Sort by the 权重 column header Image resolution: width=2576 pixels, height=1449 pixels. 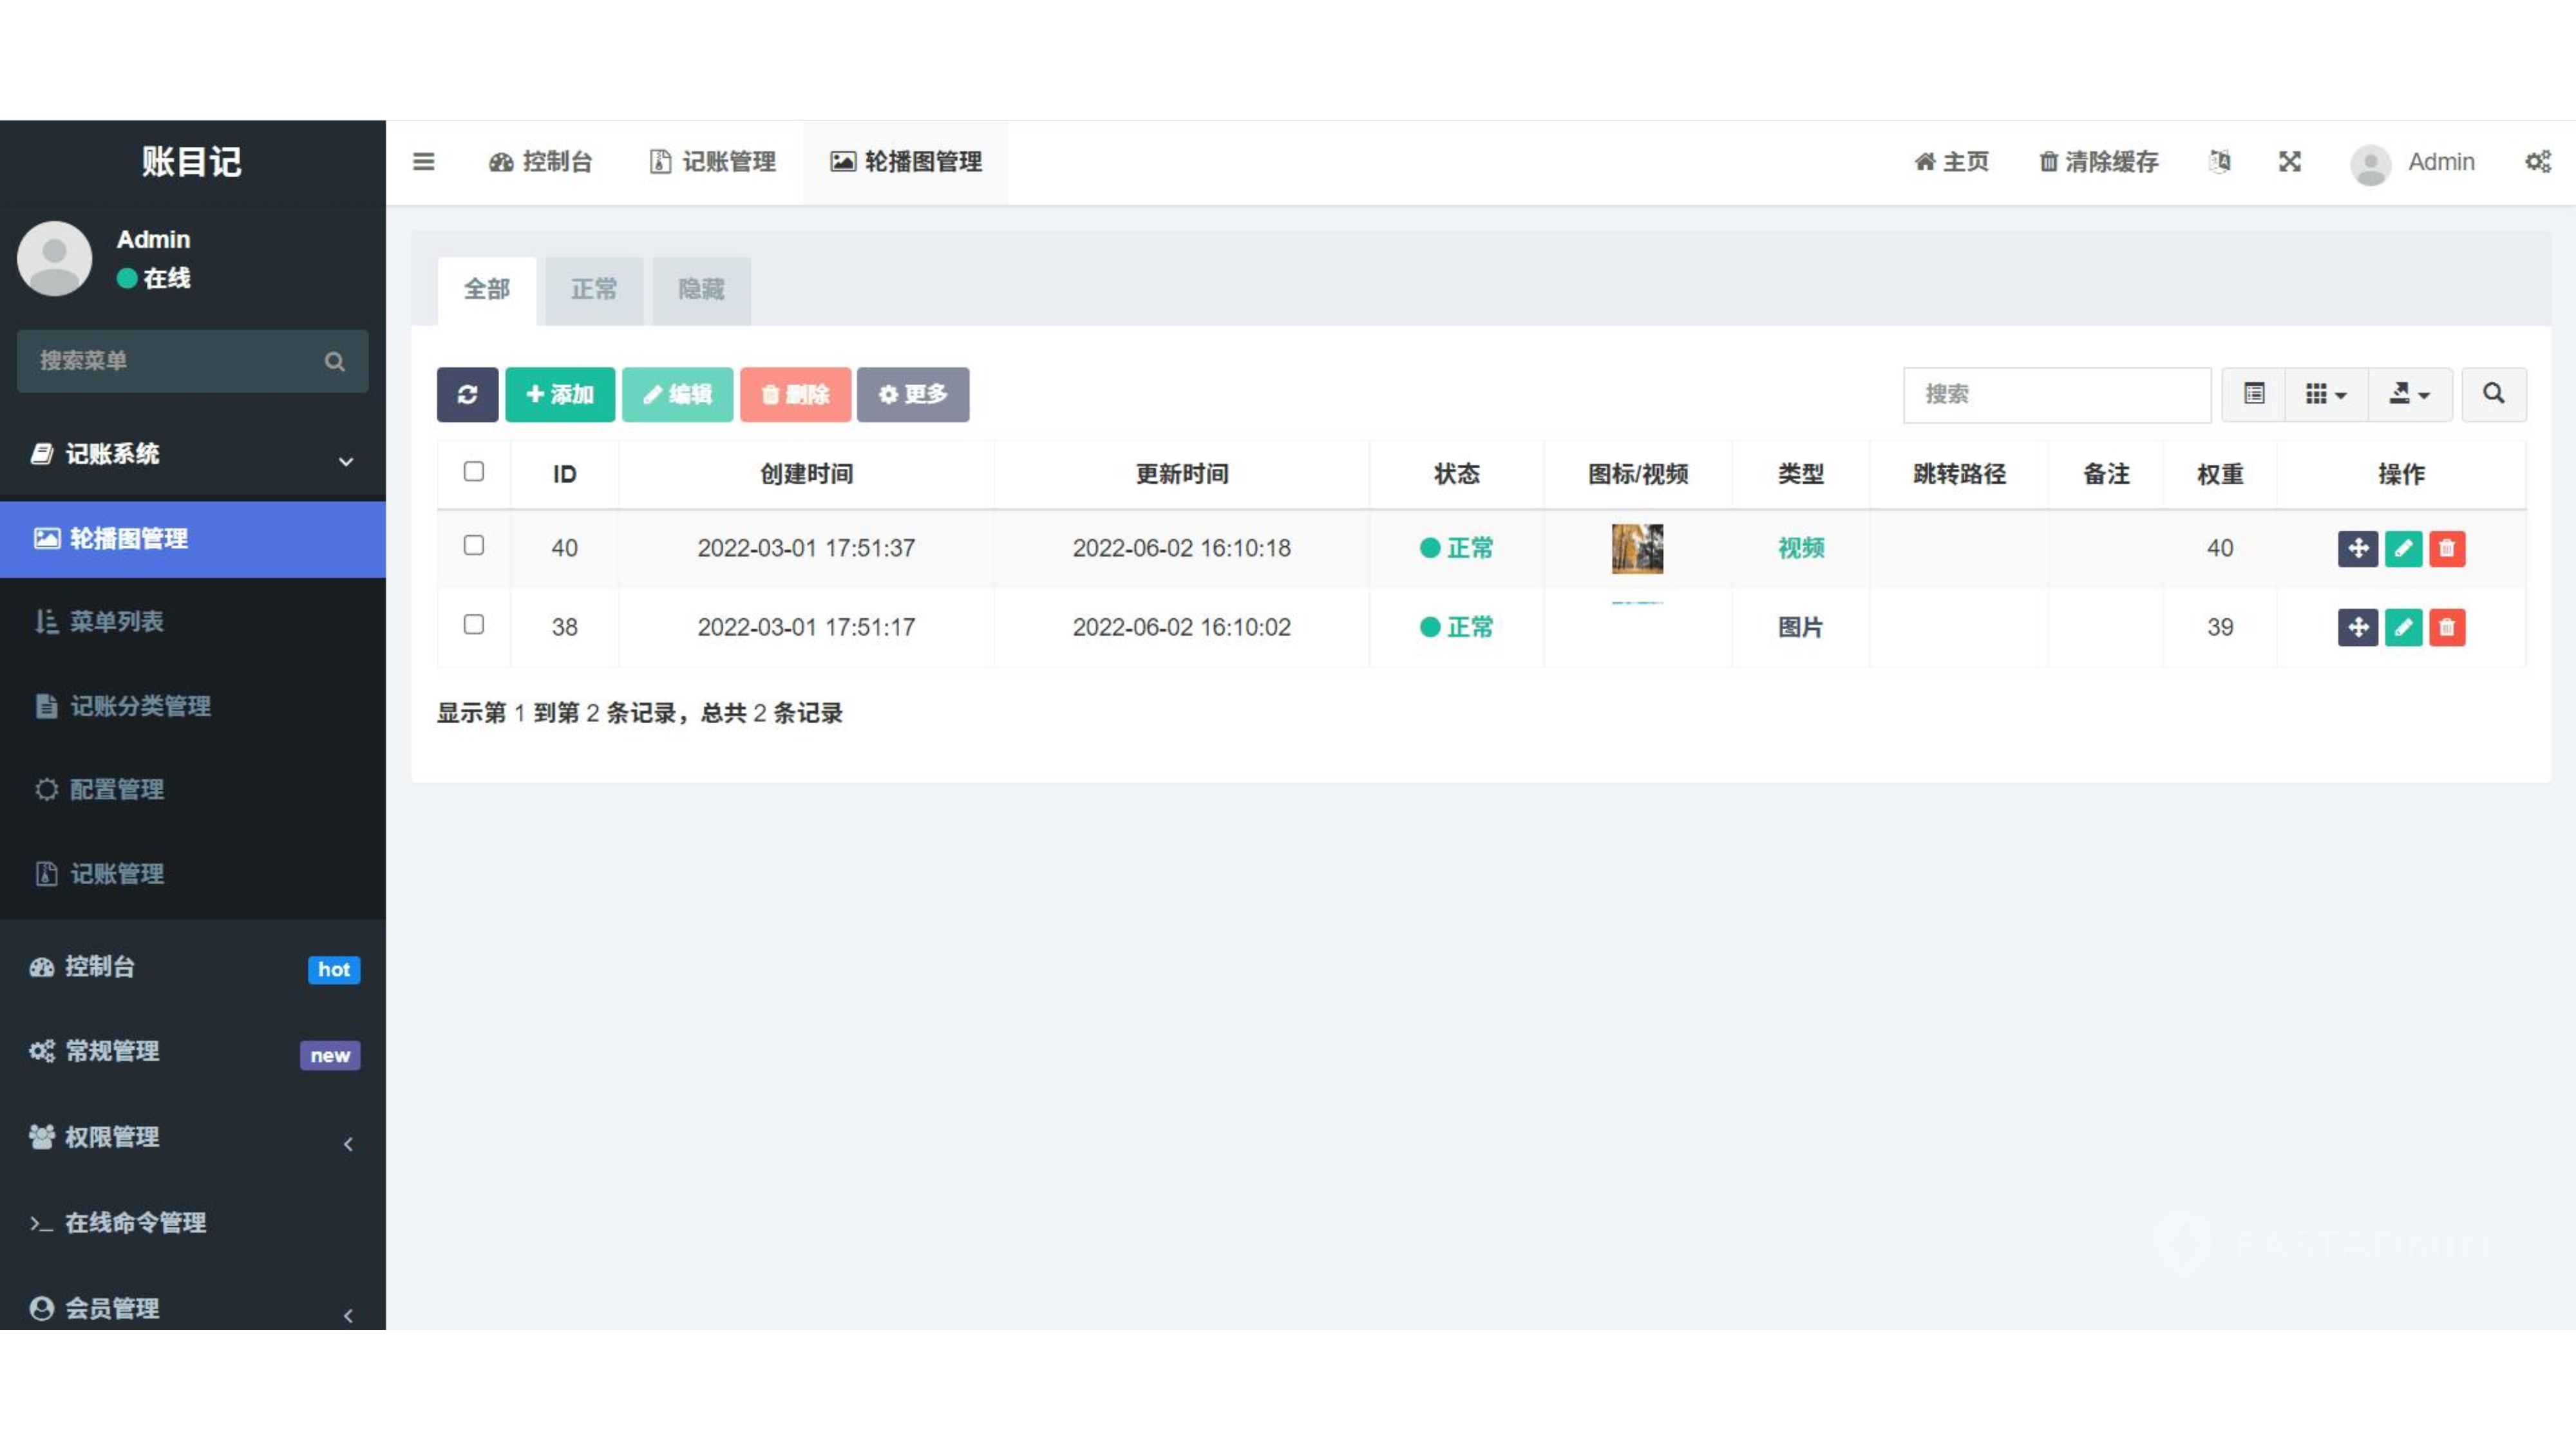click(x=2219, y=474)
